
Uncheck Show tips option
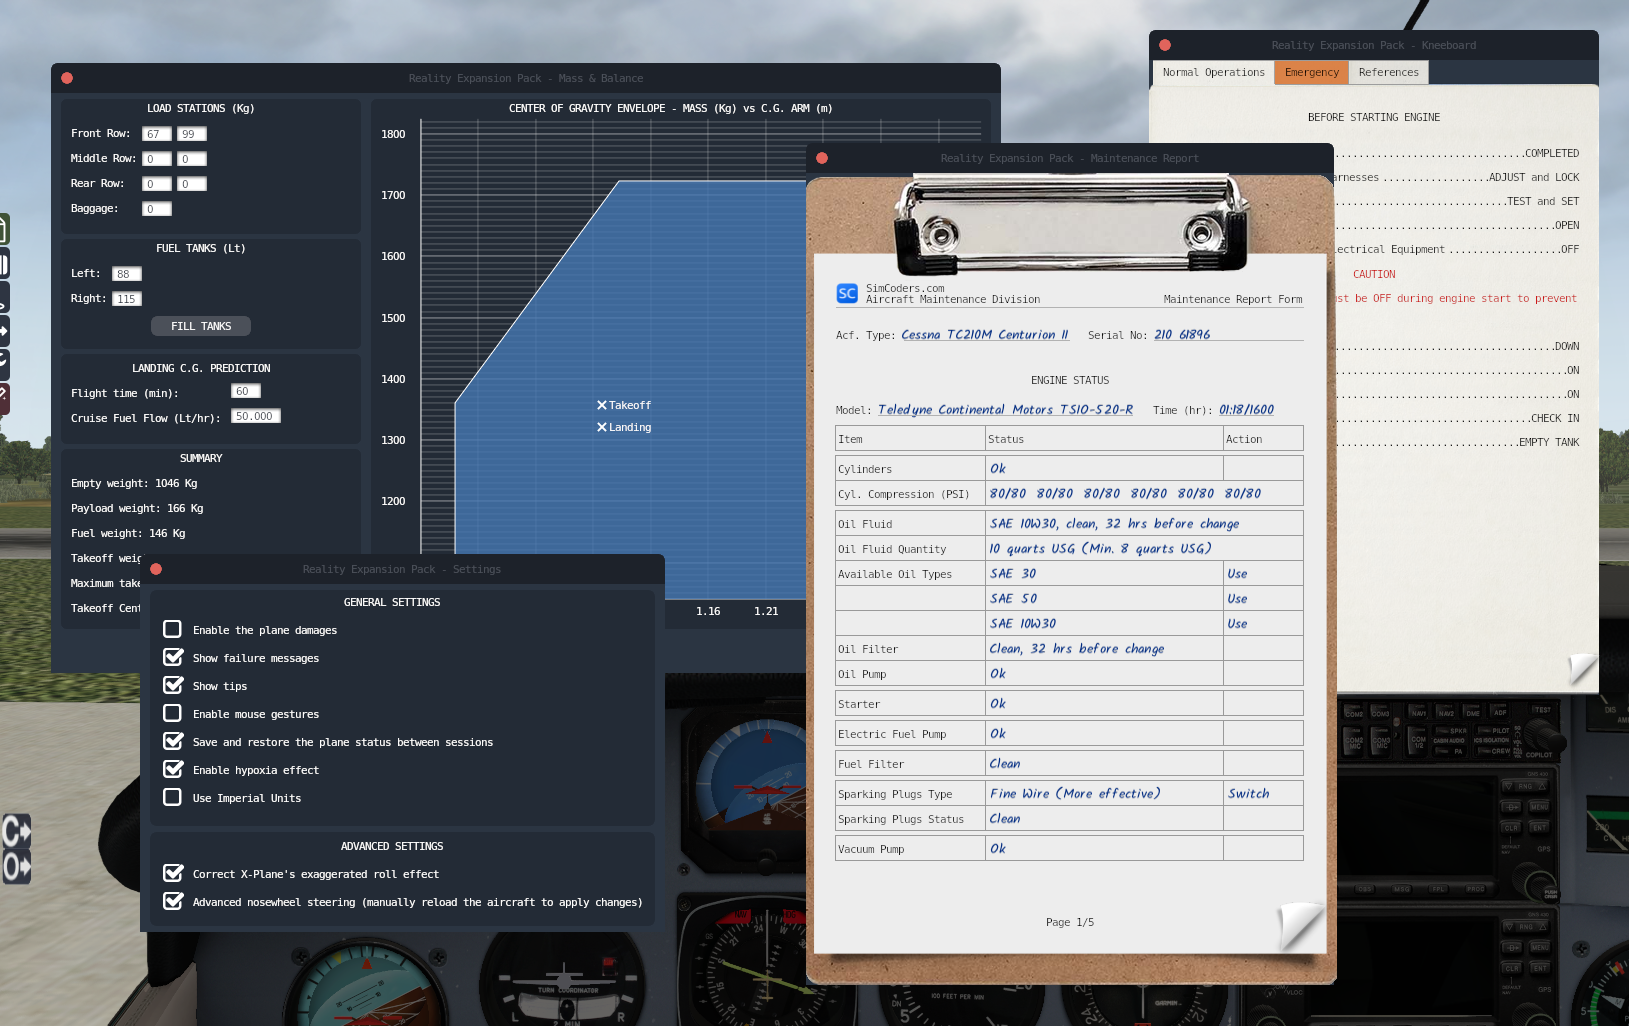click(173, 685)
